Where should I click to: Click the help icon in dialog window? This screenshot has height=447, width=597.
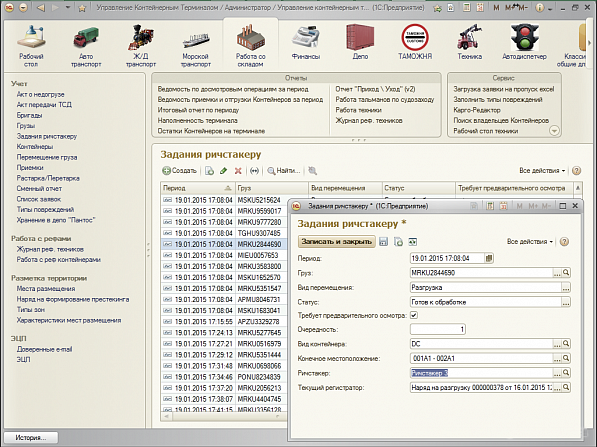coord(564,241)
